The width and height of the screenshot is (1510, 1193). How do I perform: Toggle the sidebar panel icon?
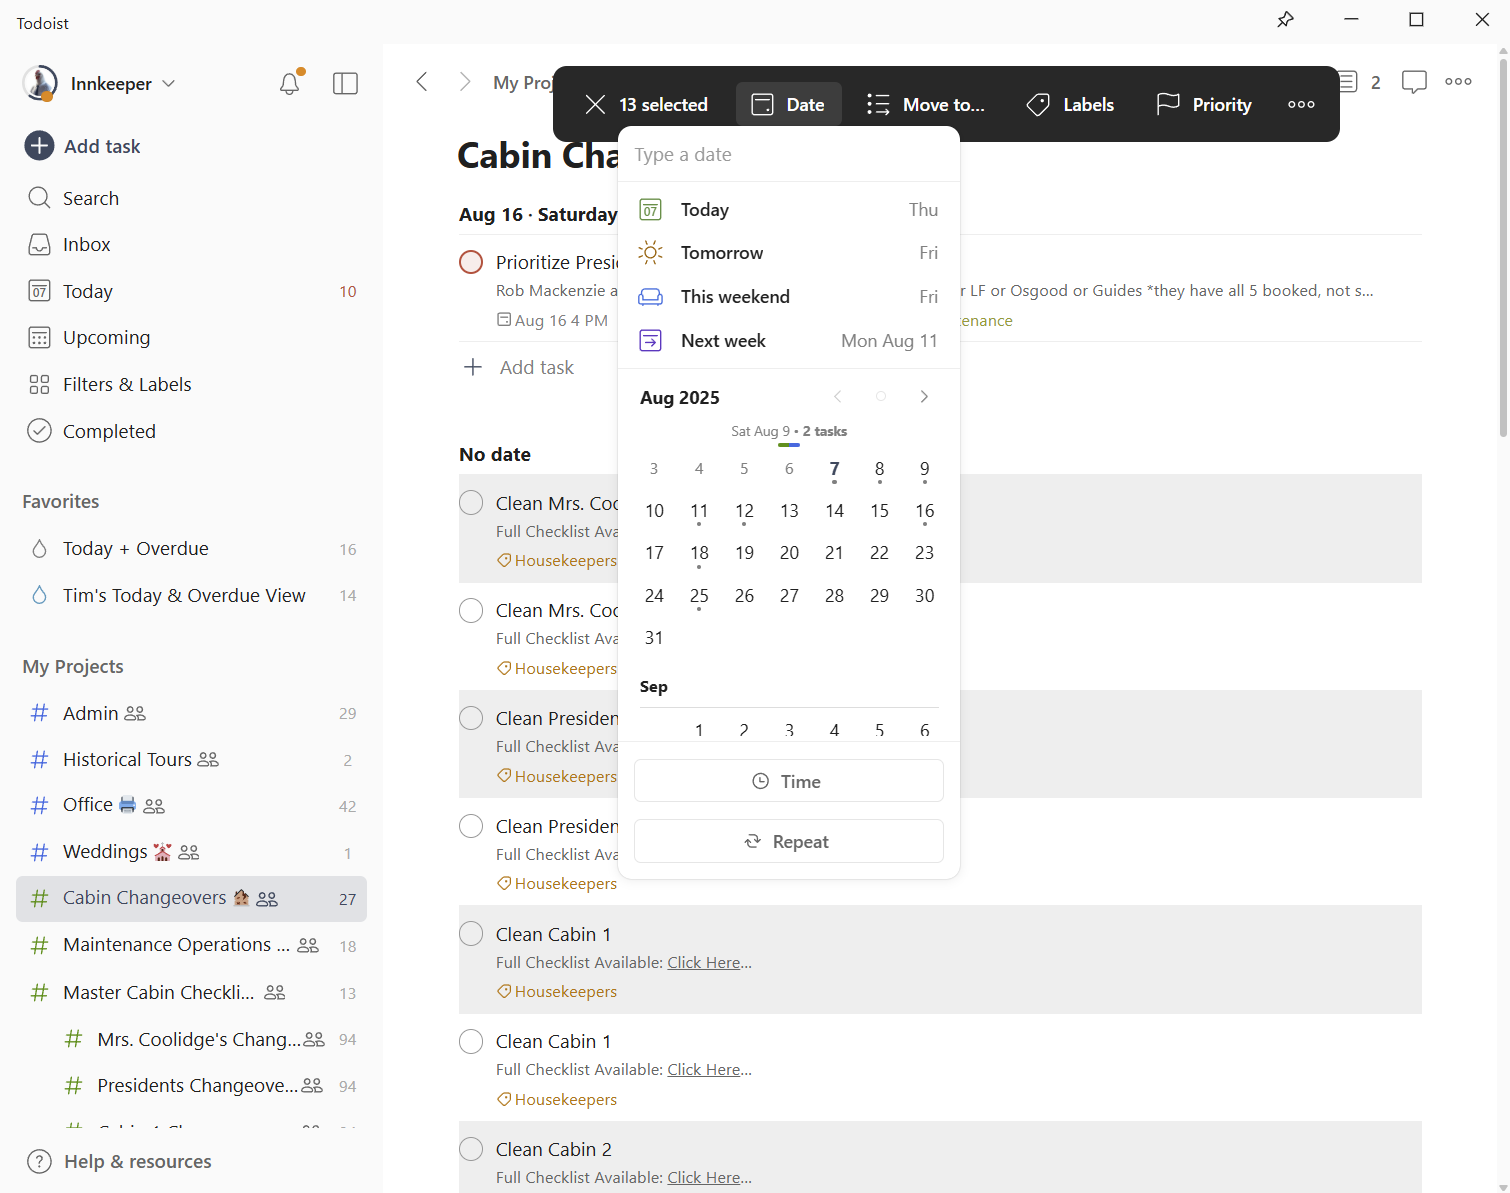click(345, 84)
